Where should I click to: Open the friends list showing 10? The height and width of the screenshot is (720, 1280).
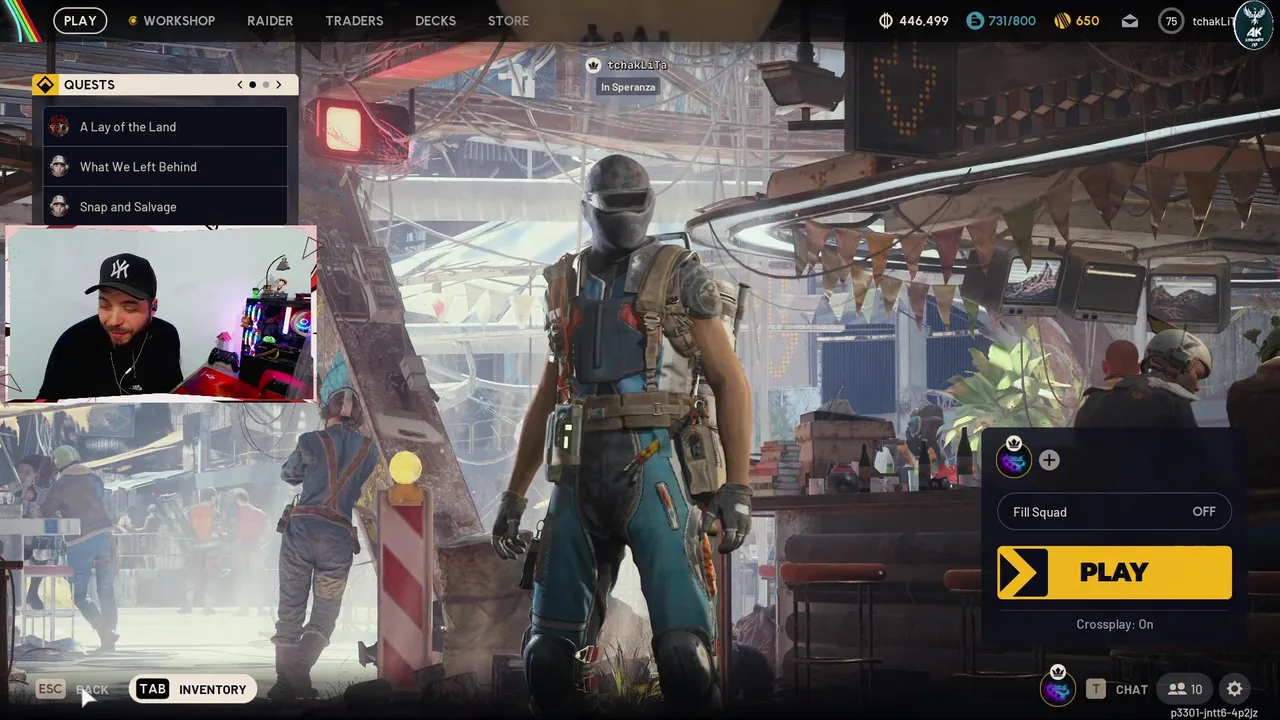[x=1186, y=689]
